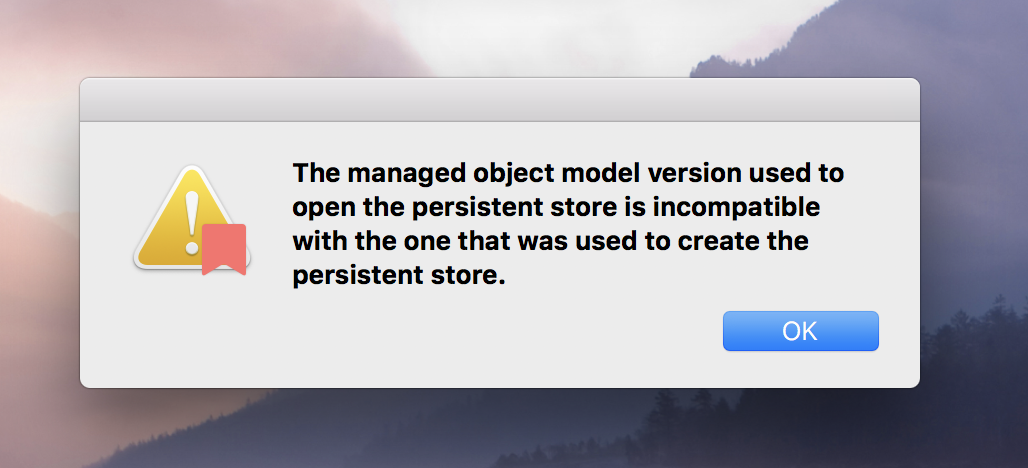This screenshot has width=1028, height=468.
Task: Dismiss the alert with the blue OK button
Action: coord(801,331)
